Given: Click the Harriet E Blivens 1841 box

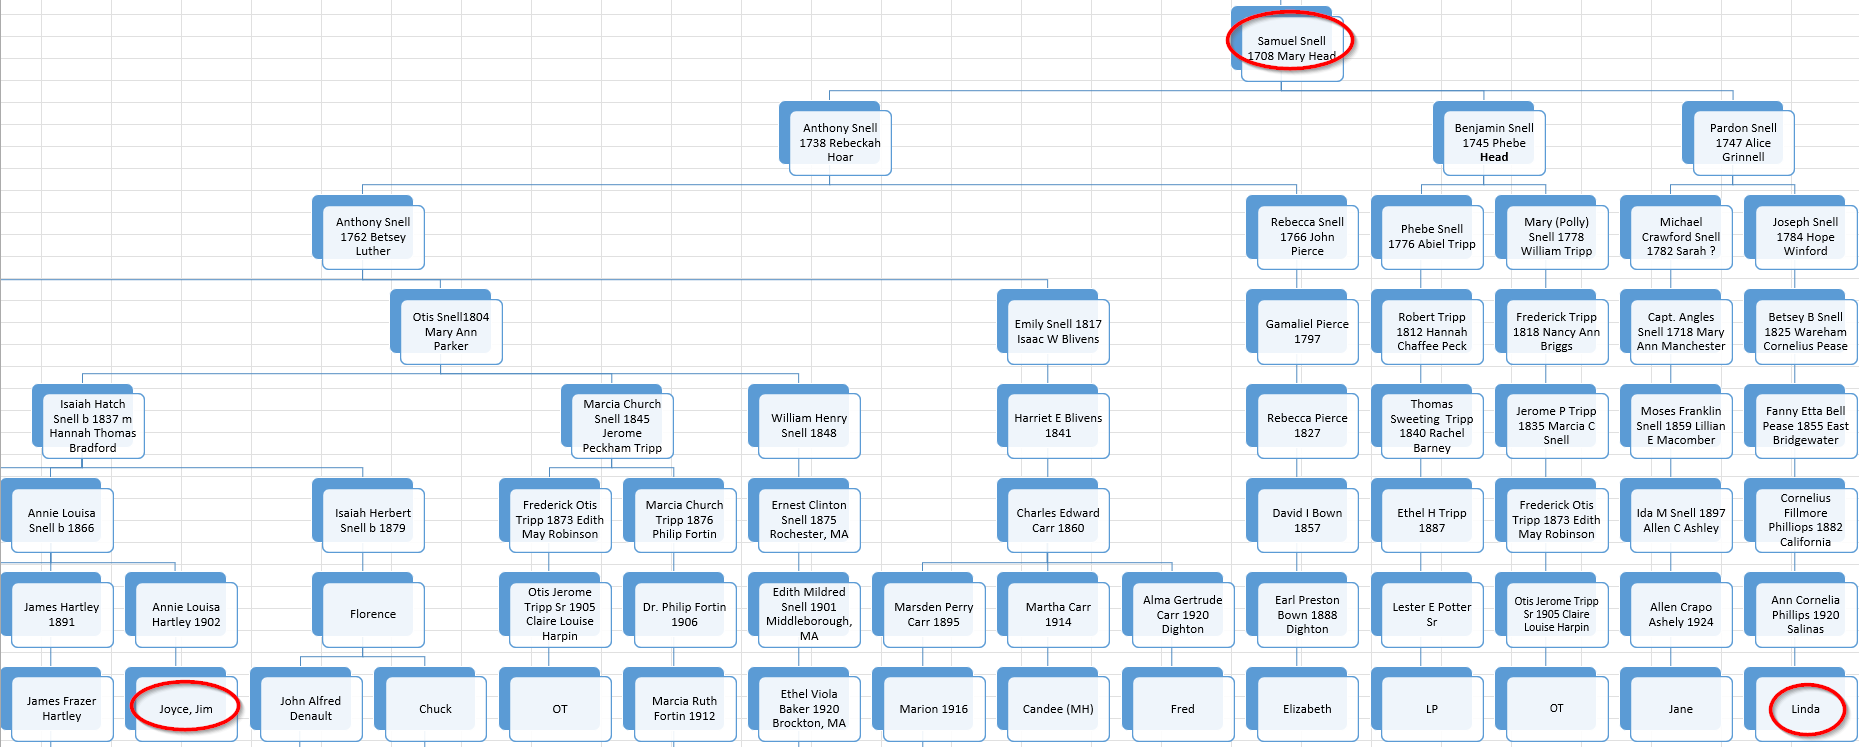Looking at the screenshot, I should click(1057, 426).
